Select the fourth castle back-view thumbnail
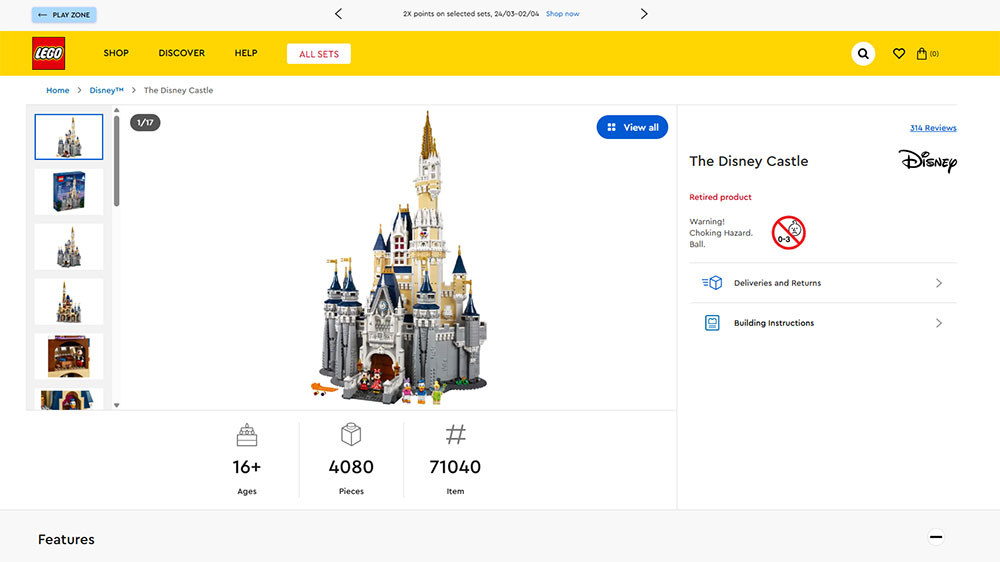The height and width of the screenshot is (562, 1000). (x=69, y=301)
